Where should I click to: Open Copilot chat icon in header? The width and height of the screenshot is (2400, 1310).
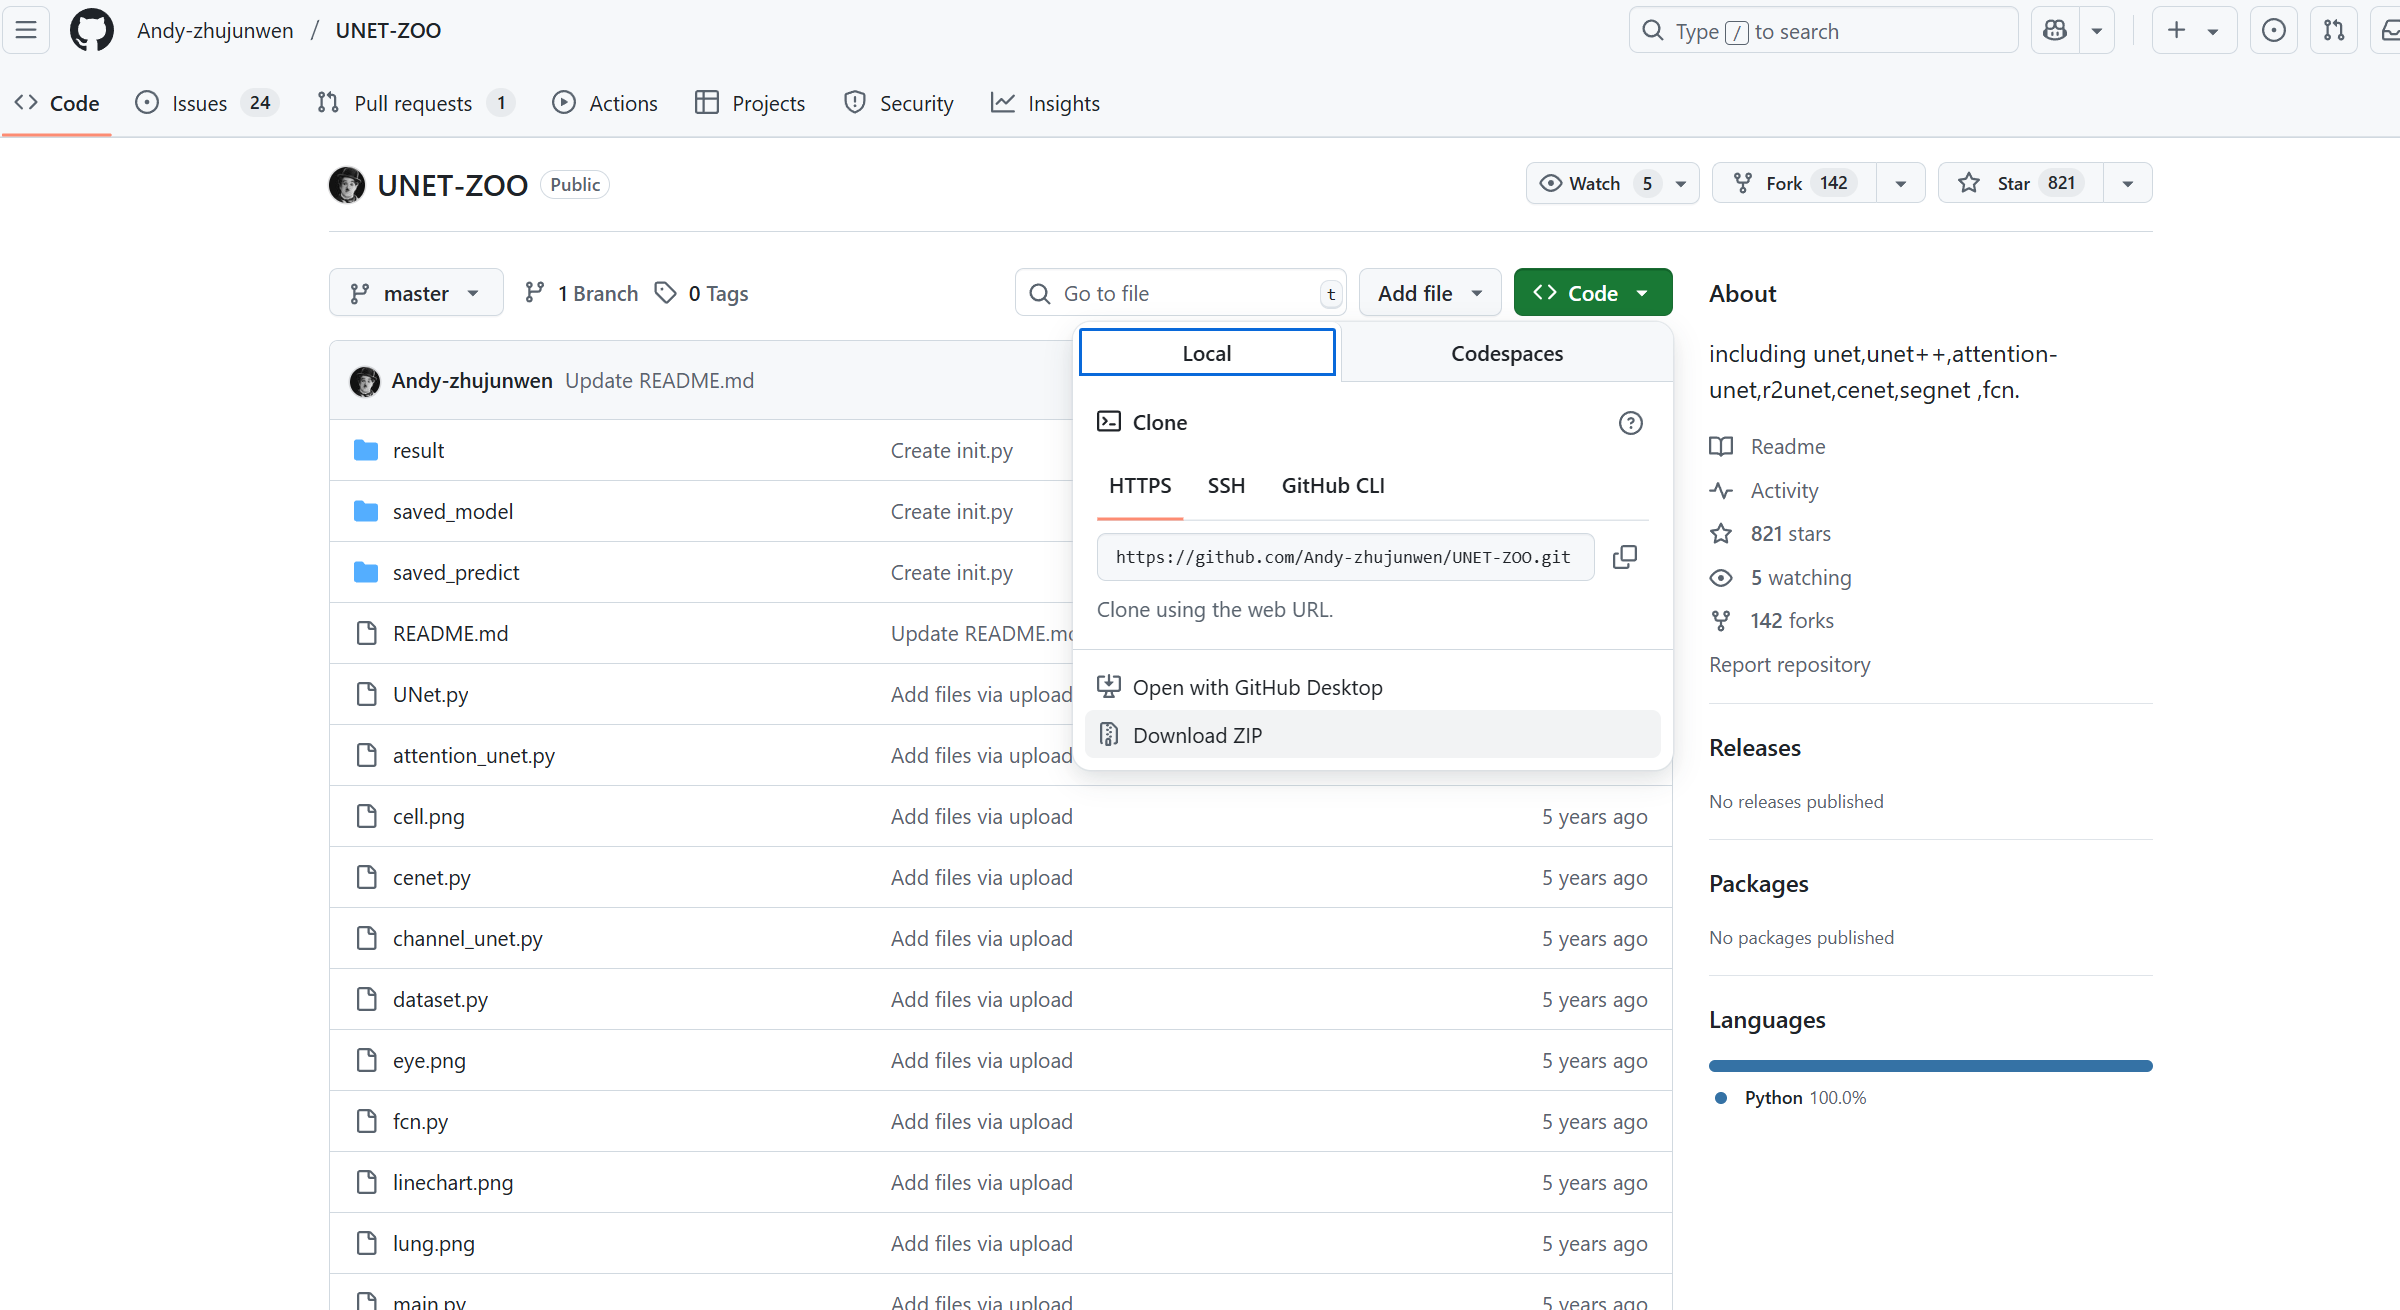[x=2055, y=30]
